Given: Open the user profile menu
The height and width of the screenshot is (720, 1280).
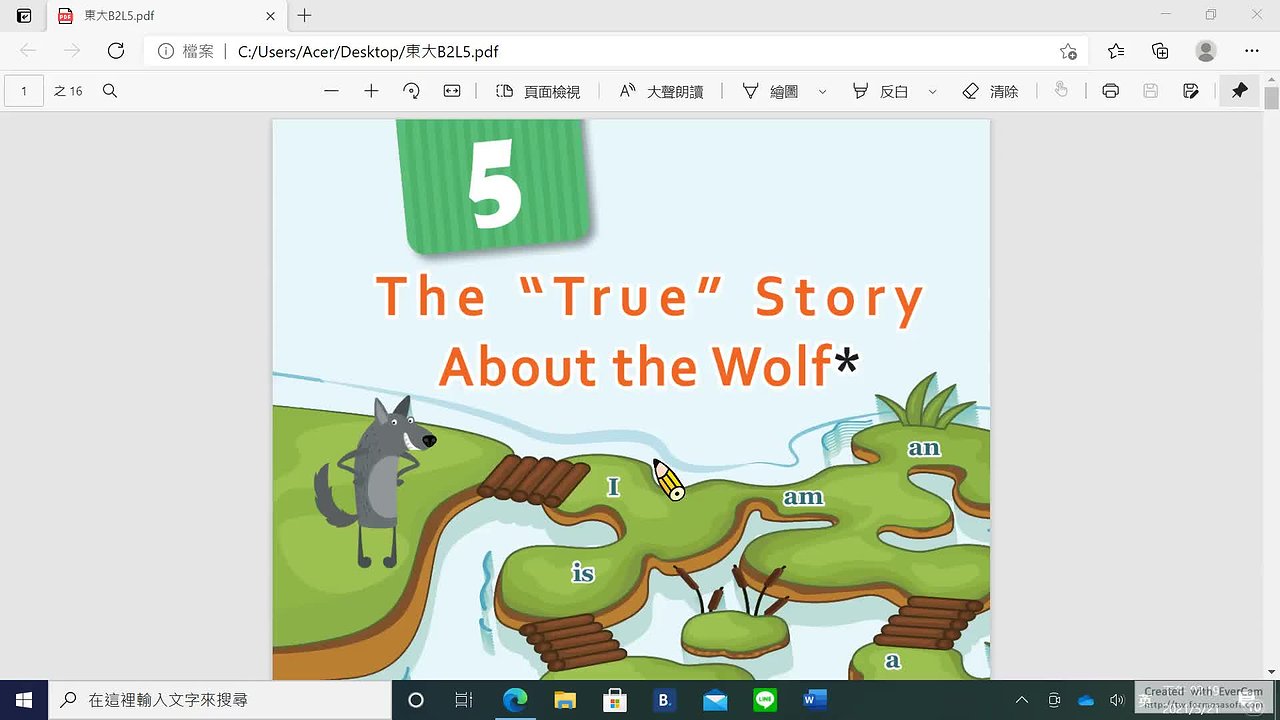Looking at the screenshot, I should click(x=1206, y=51).
